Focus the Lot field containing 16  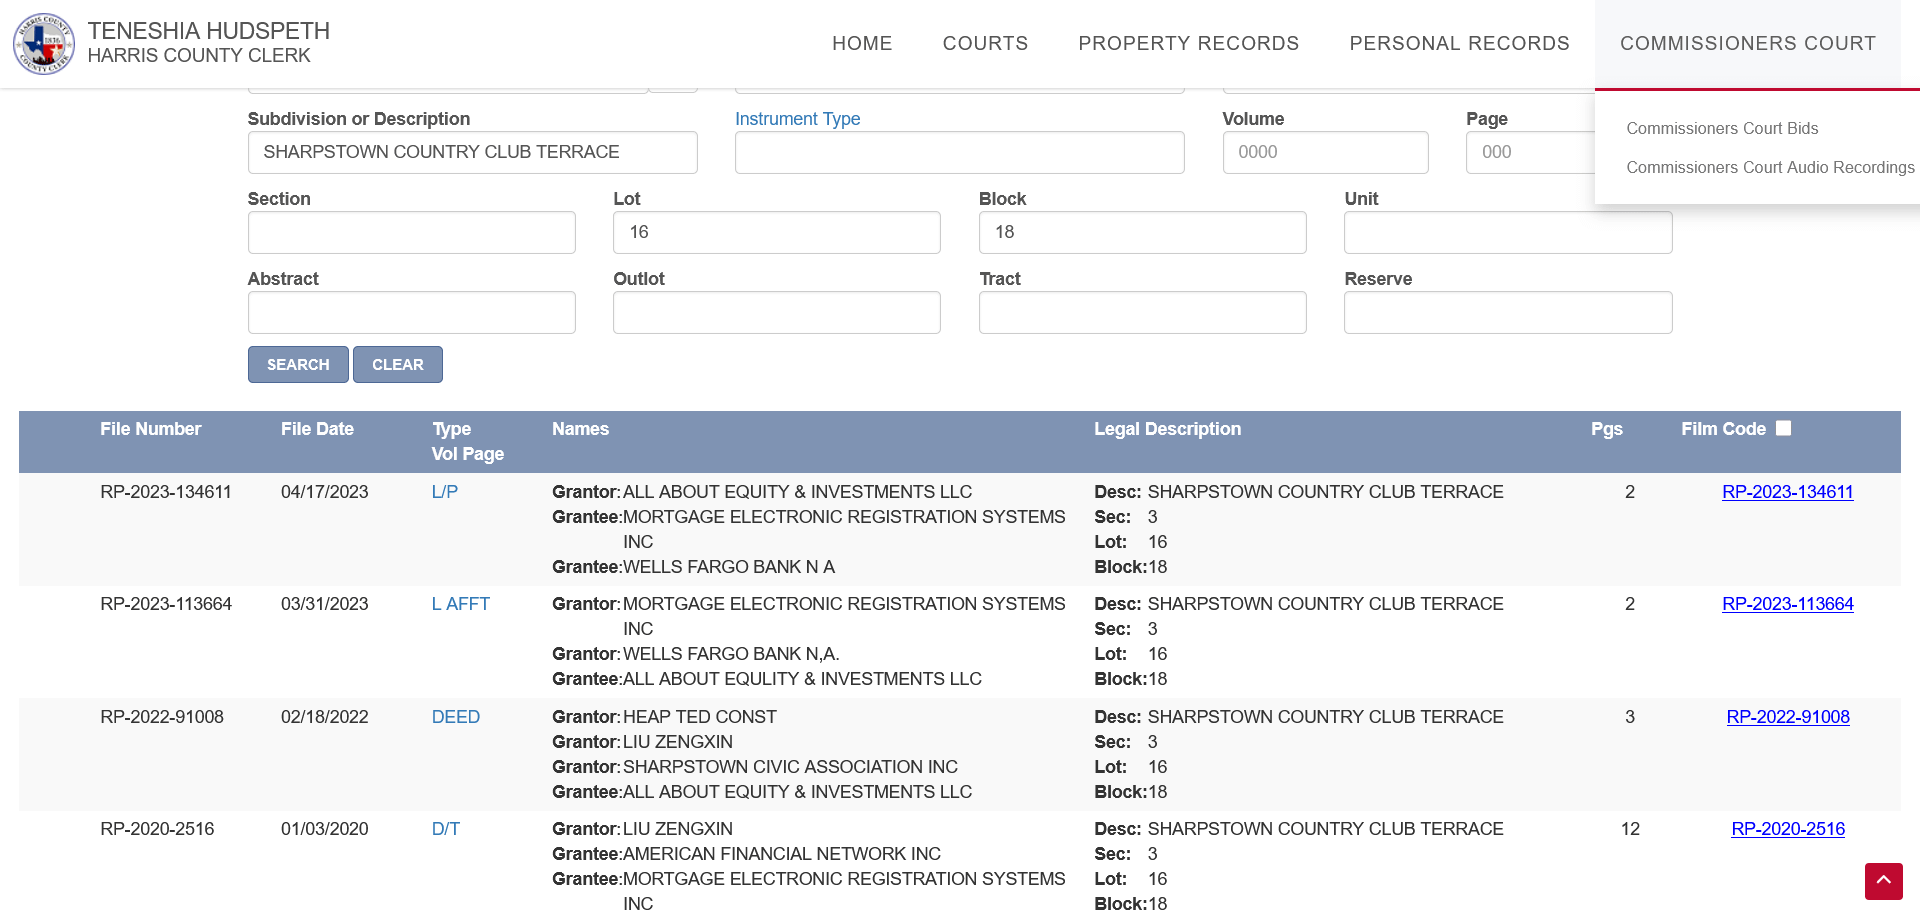point(776,232)
